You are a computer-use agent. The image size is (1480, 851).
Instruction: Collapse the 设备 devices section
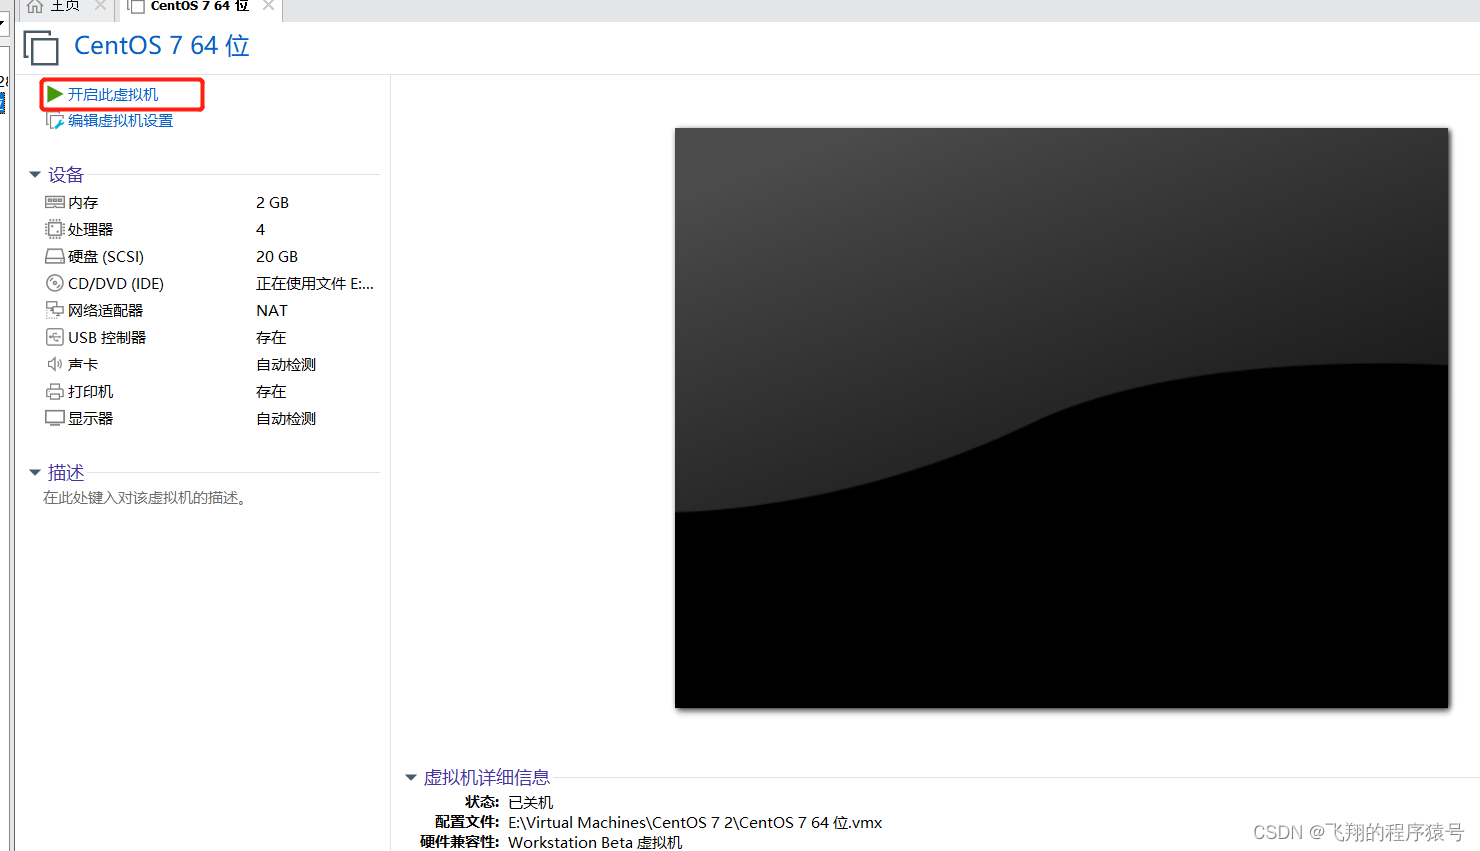35,175
